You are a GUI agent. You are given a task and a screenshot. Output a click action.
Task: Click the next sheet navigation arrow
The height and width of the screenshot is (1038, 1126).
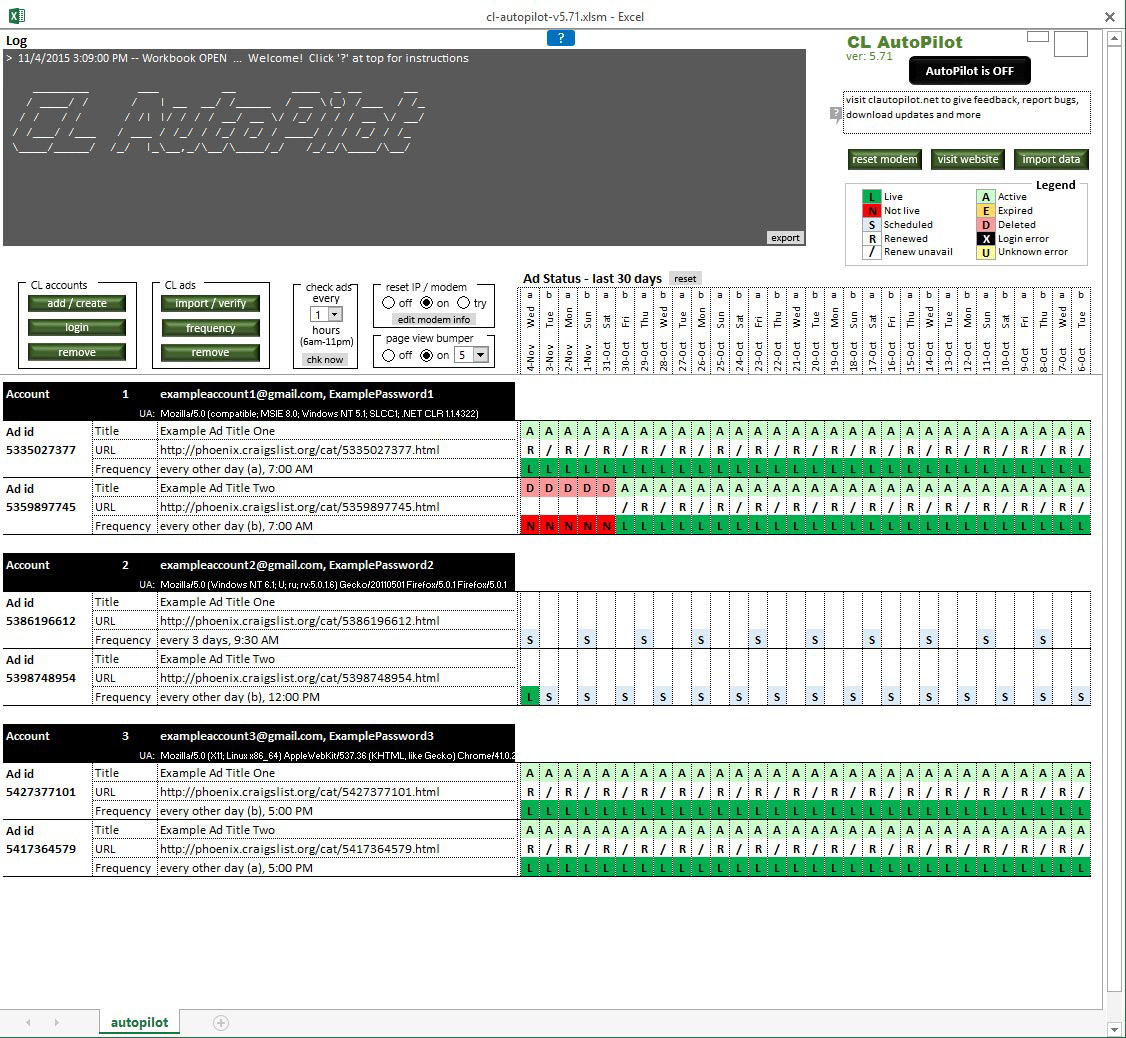pyautogui.click(x=57, y=1022)
